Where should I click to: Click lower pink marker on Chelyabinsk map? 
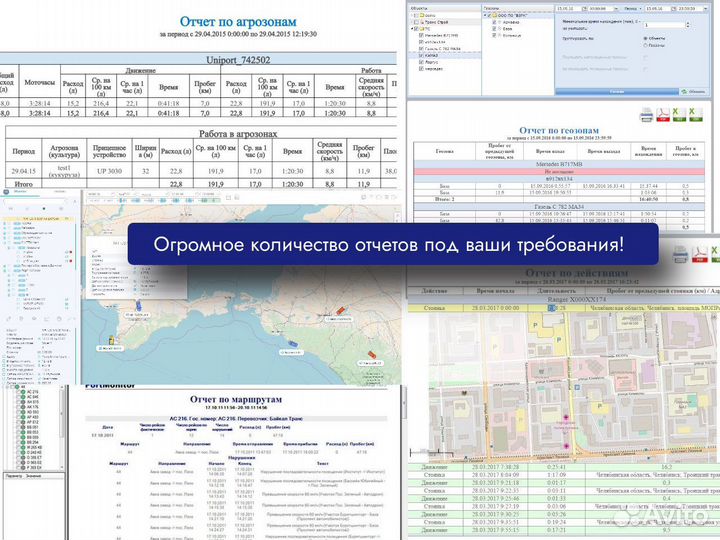[566, 446]
